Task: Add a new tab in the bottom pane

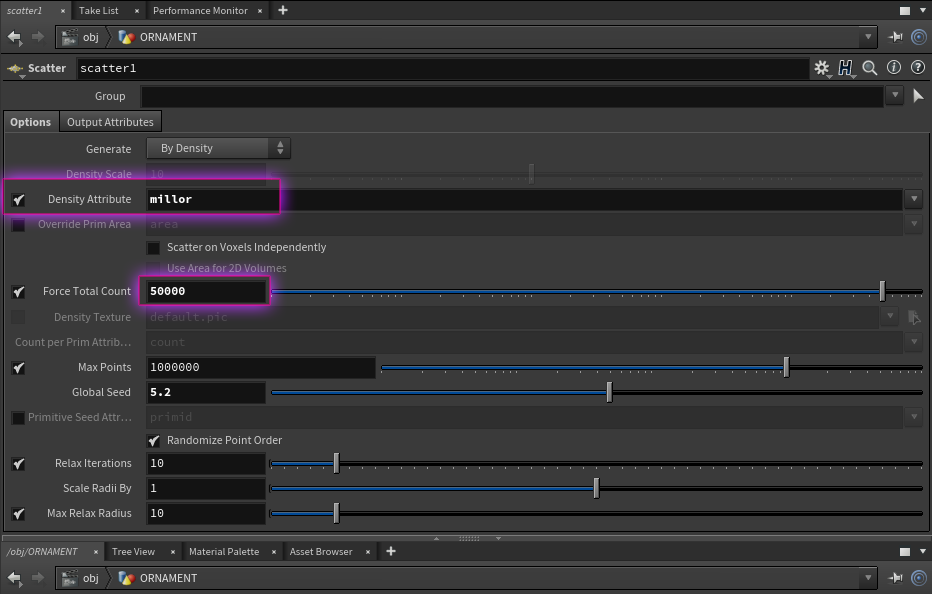Action: (x=391, y=551)
